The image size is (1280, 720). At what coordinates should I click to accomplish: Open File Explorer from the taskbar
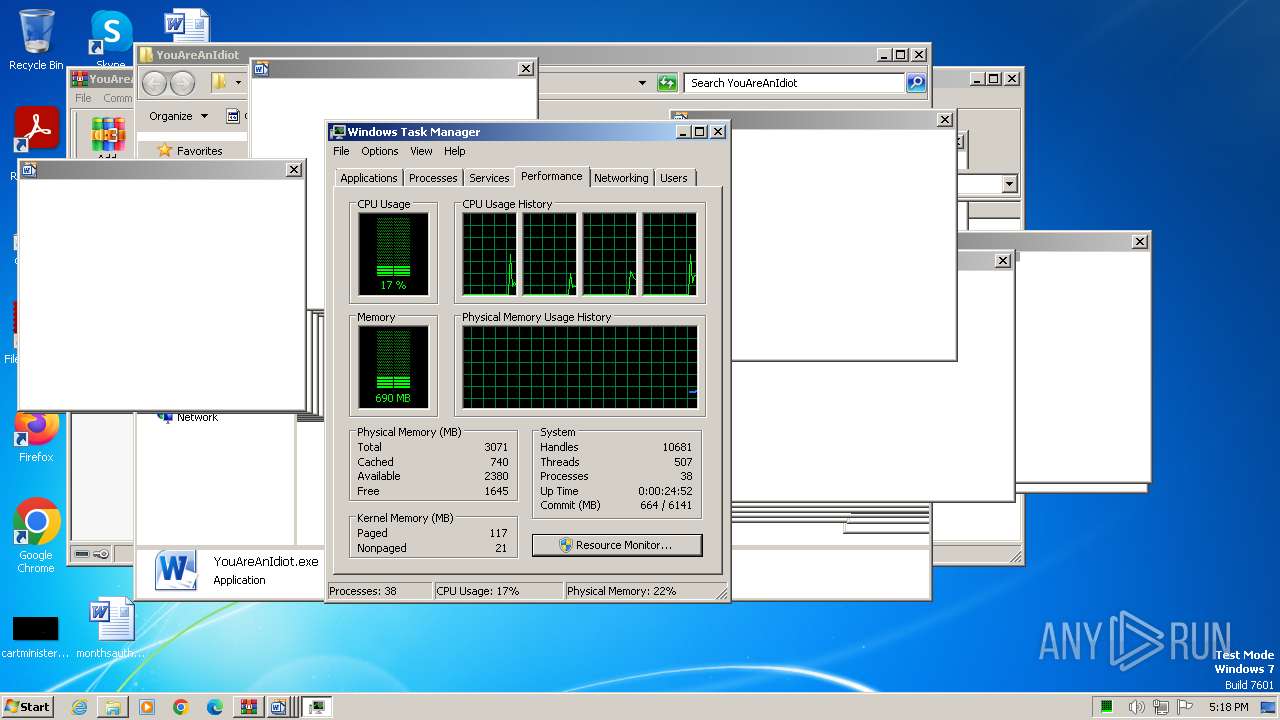(113, 707)
